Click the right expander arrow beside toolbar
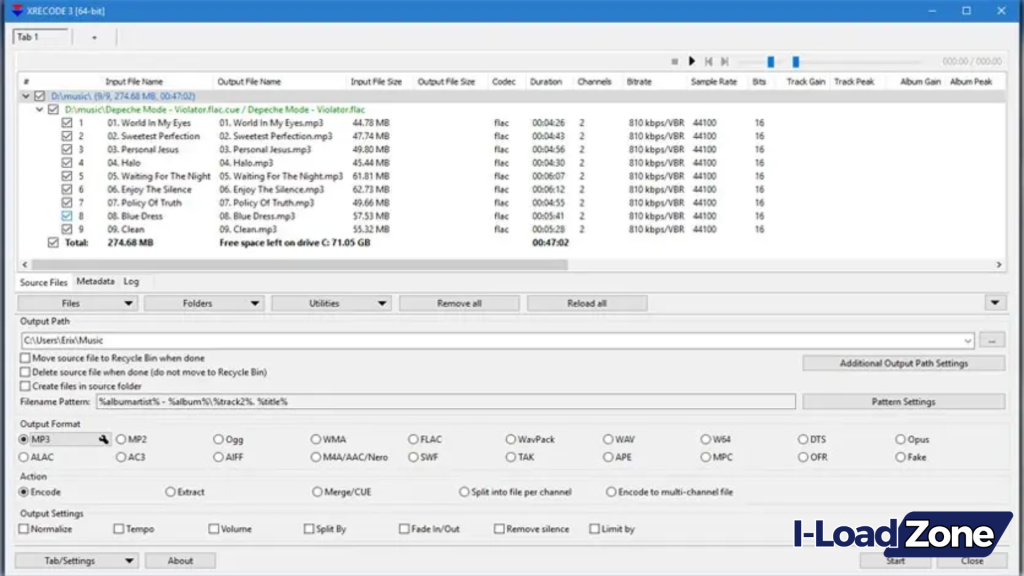 994,302
